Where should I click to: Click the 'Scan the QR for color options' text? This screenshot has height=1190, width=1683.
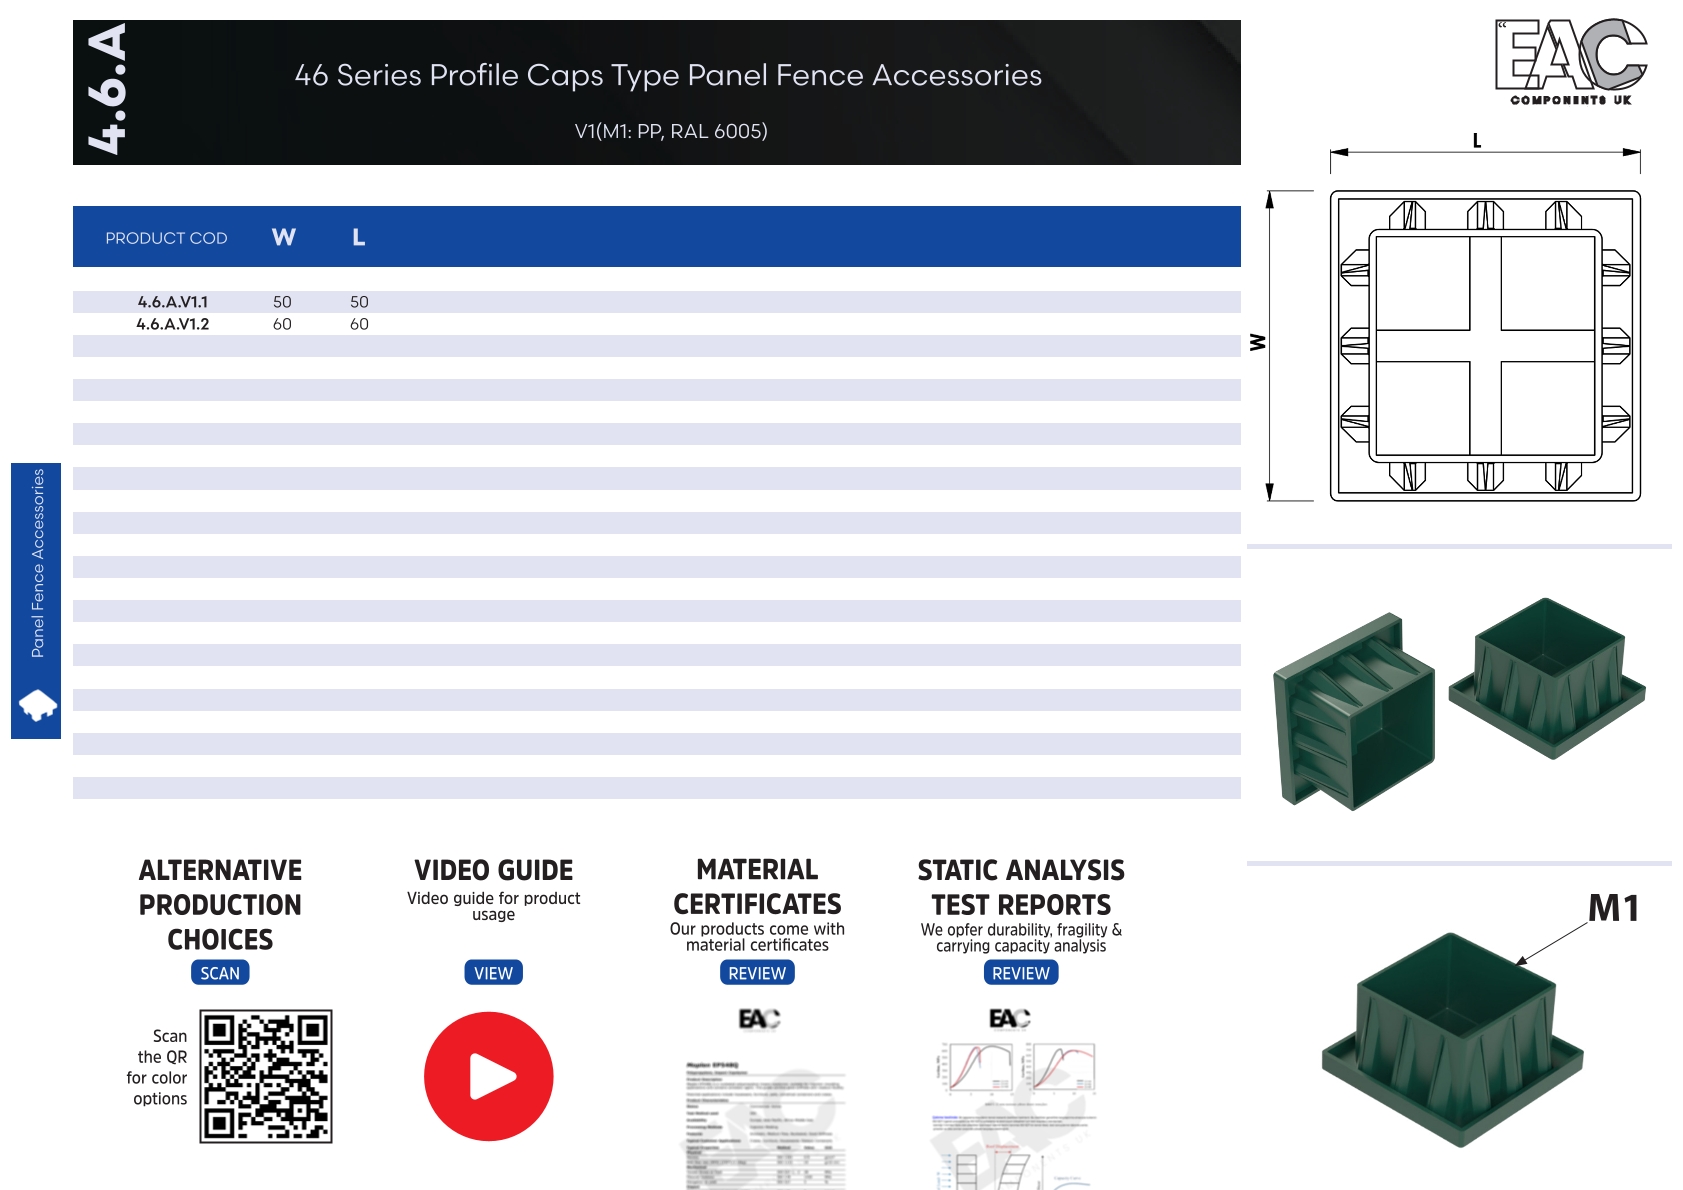(x=157, y=1067)
